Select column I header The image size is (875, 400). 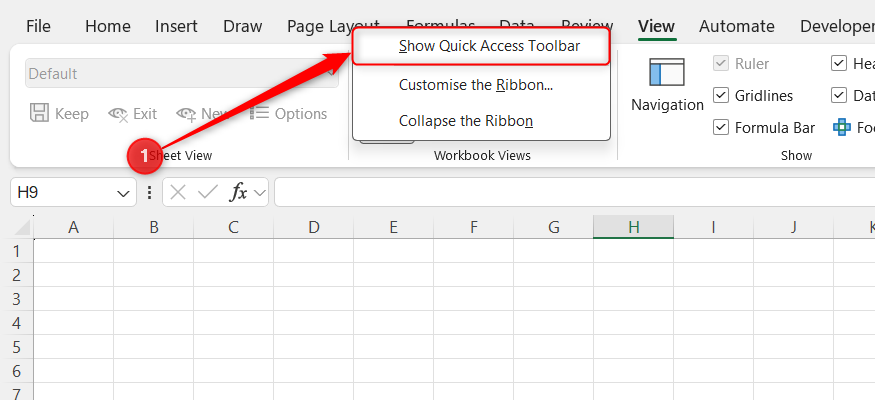coord(713,228)
